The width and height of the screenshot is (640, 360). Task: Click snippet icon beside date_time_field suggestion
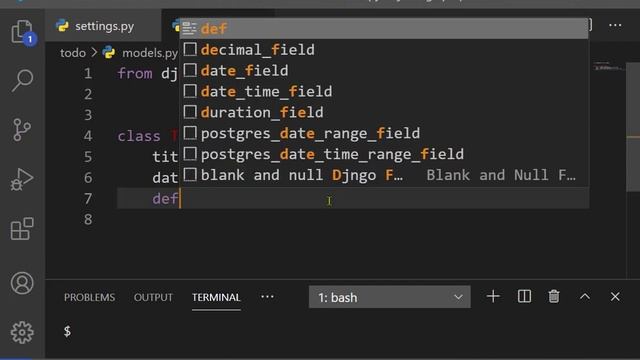click(190, 91)
